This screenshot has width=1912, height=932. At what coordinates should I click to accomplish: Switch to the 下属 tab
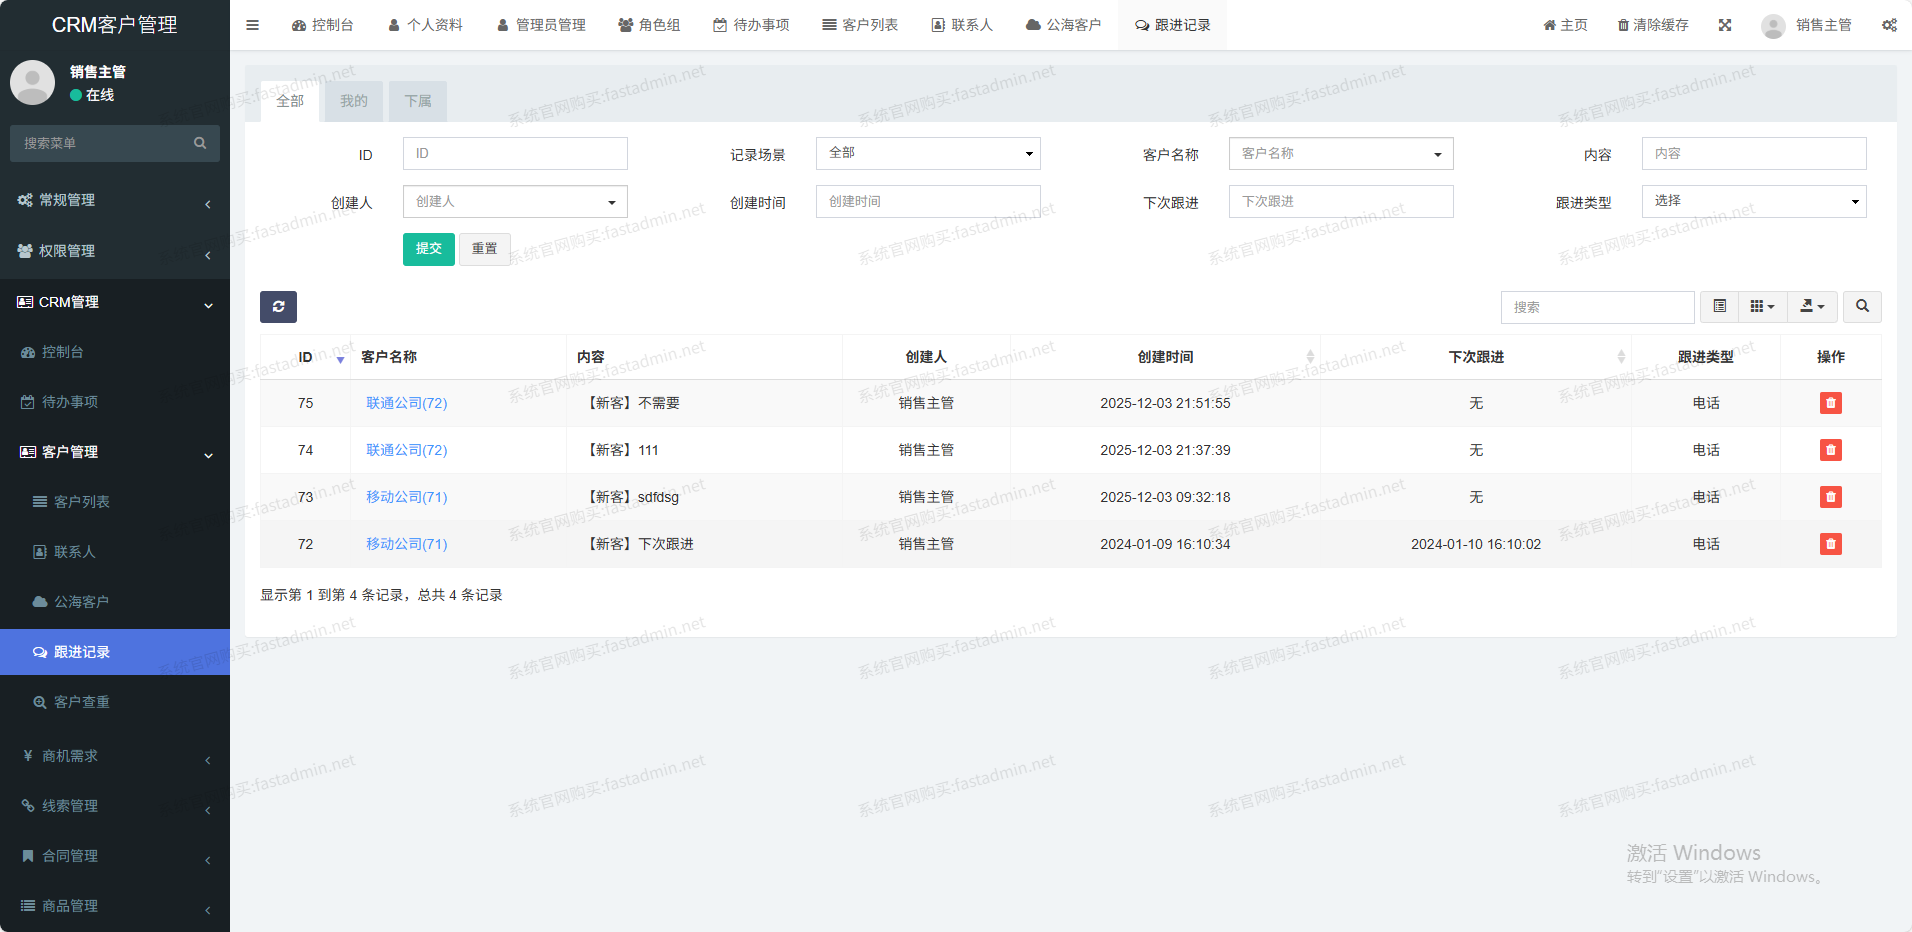418,101
